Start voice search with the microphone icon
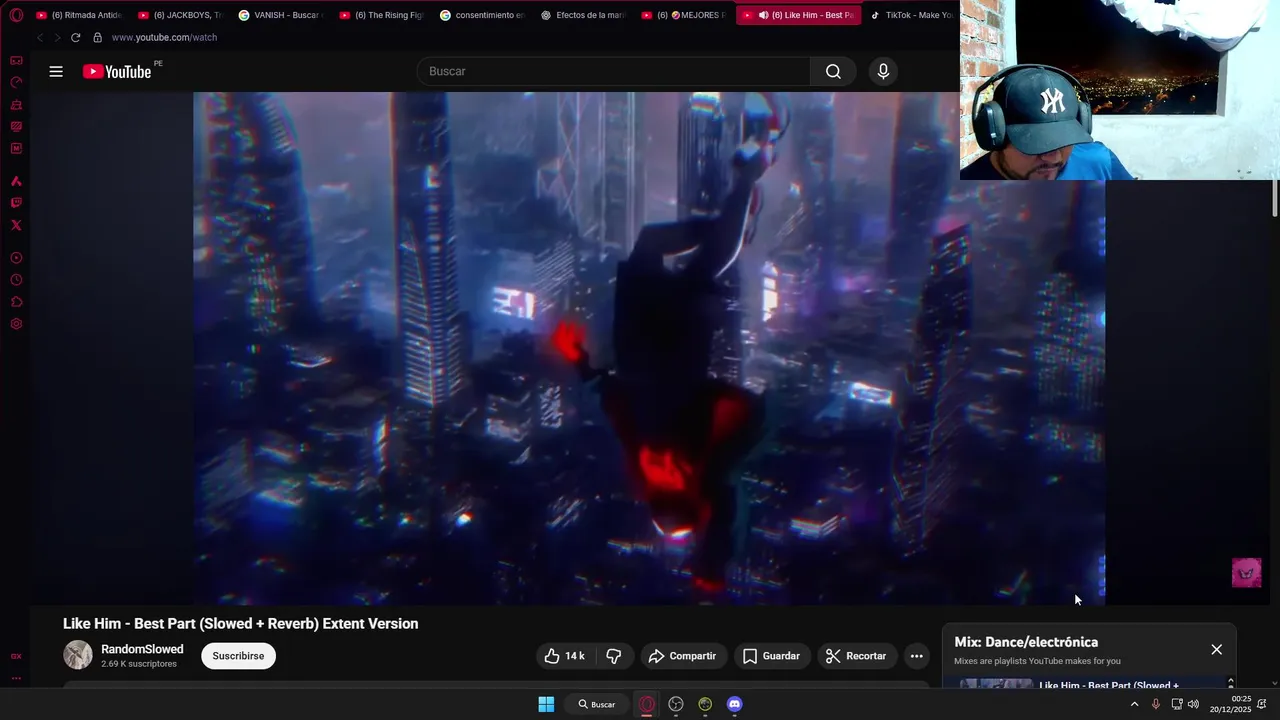 coord(883,71)
